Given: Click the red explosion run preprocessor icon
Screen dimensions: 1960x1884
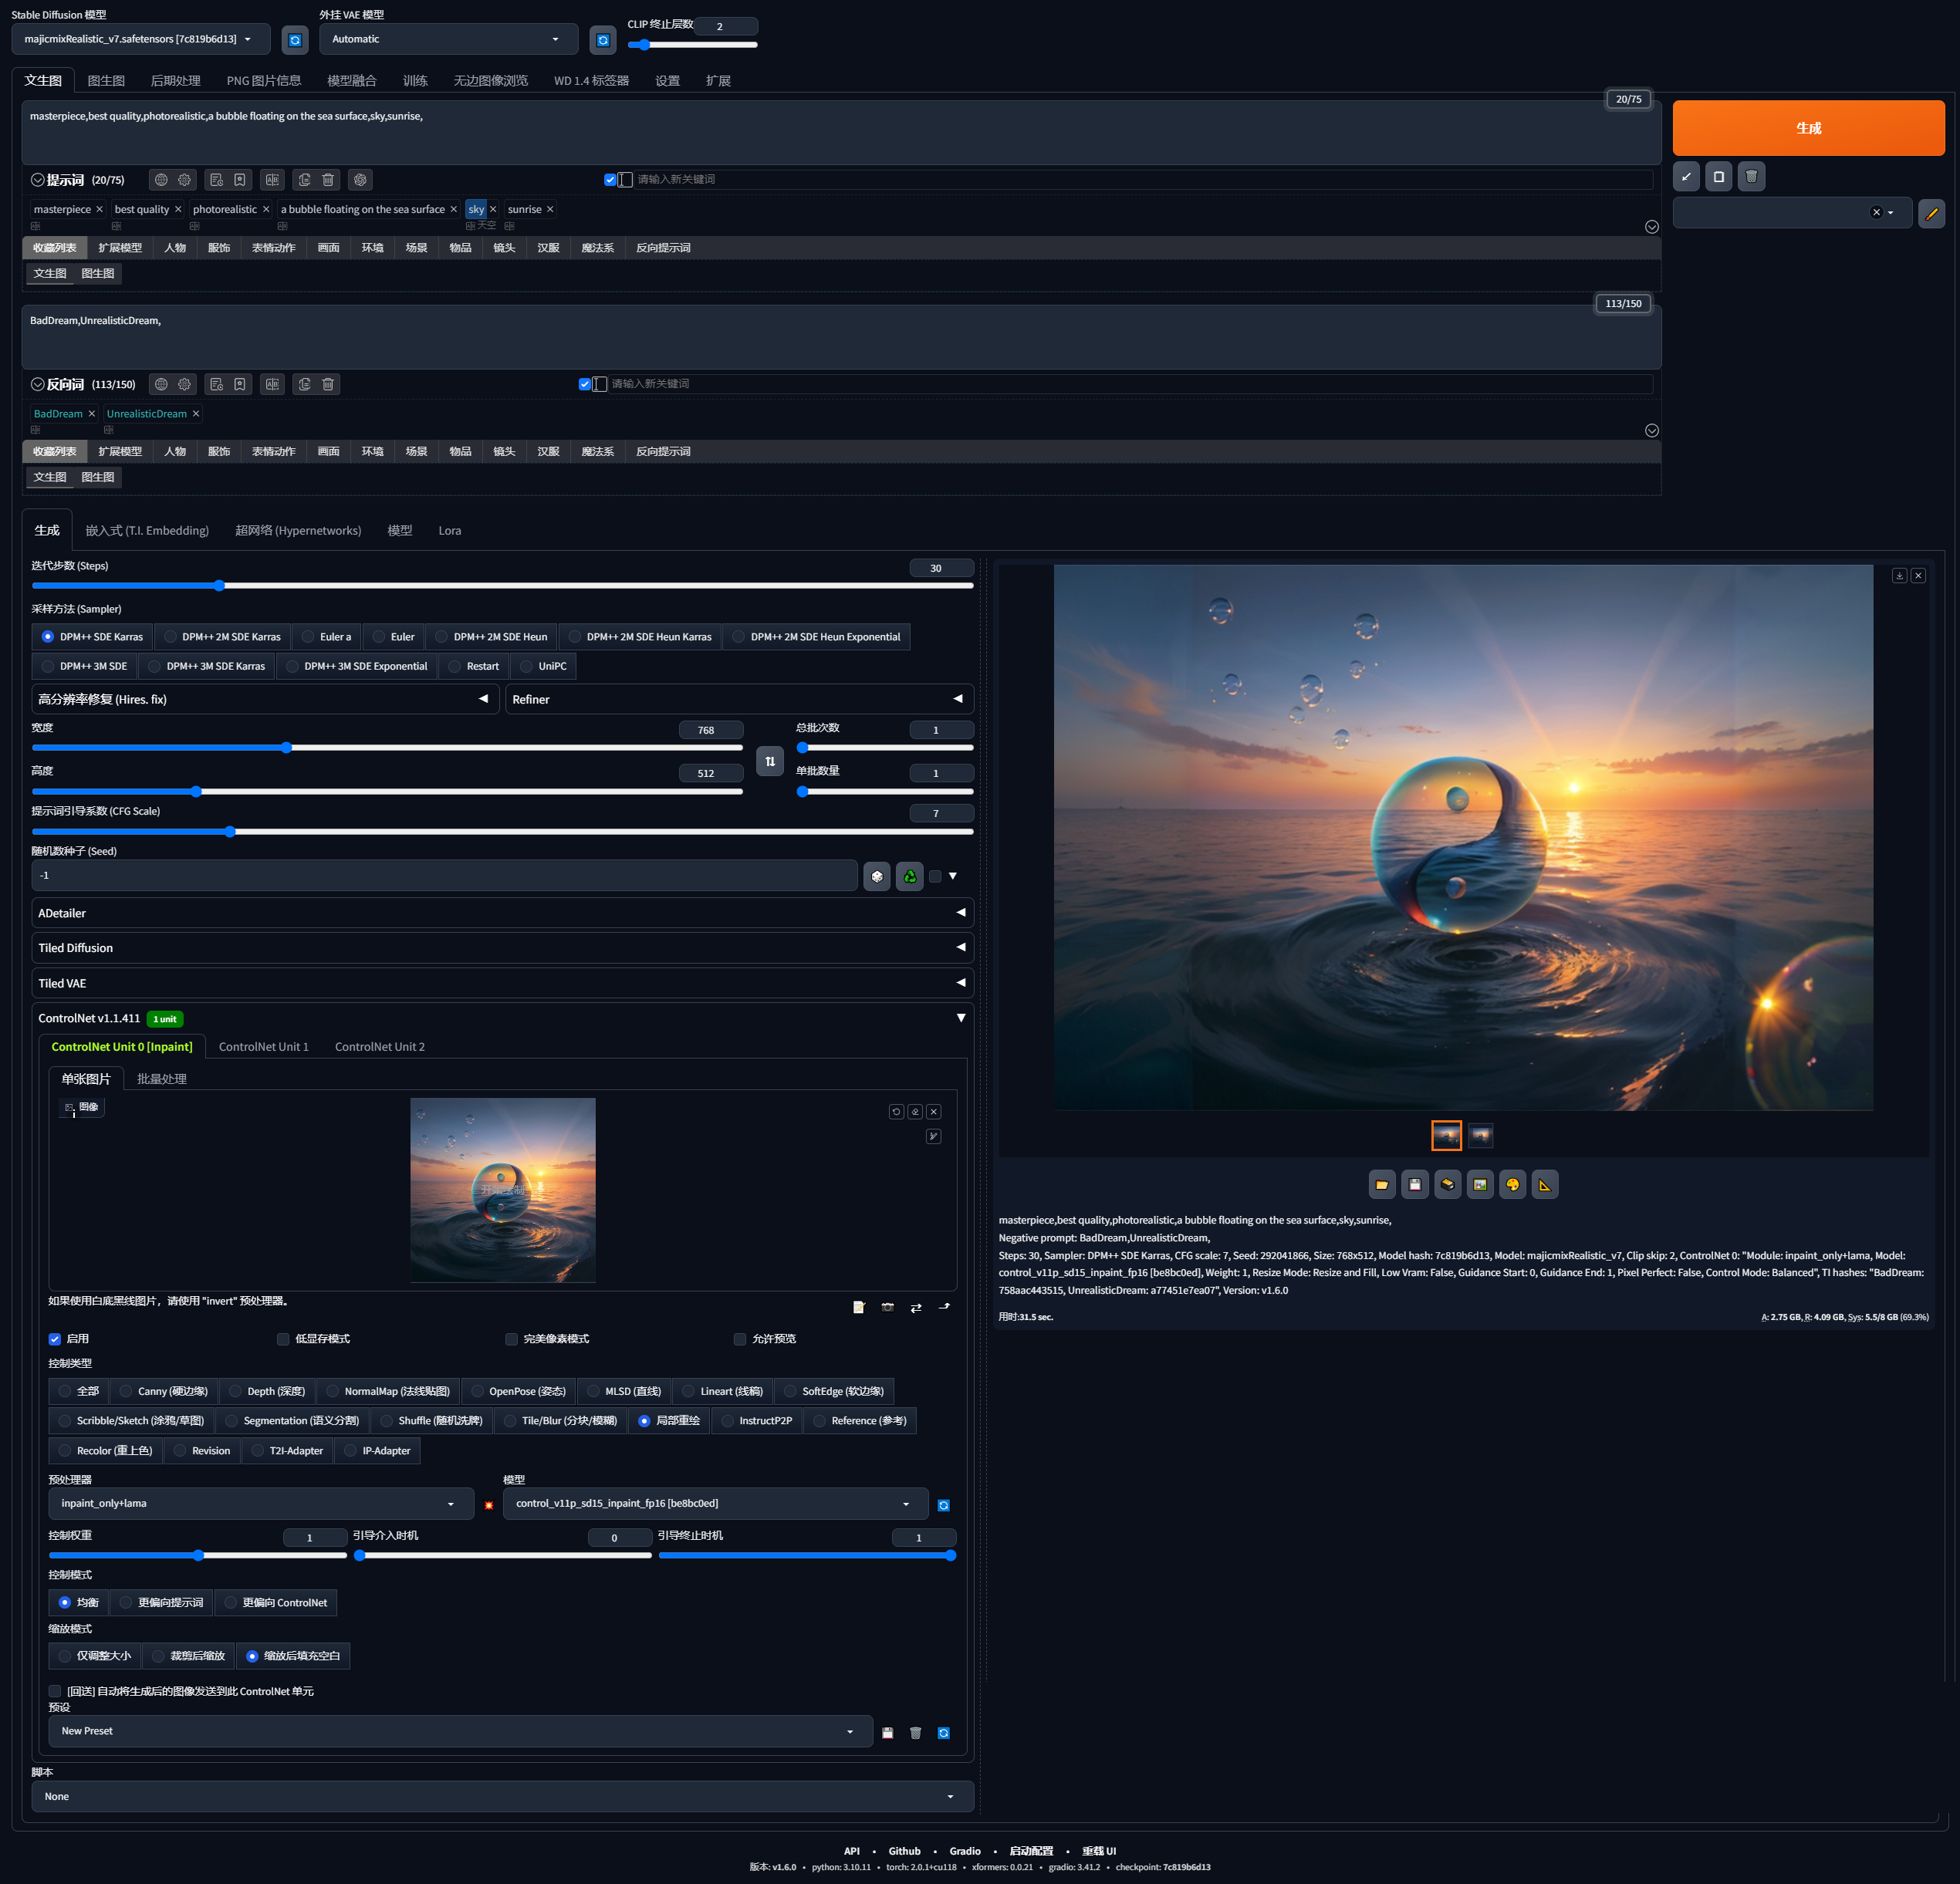Looking at the screenshot, I should coord(488,1505).
